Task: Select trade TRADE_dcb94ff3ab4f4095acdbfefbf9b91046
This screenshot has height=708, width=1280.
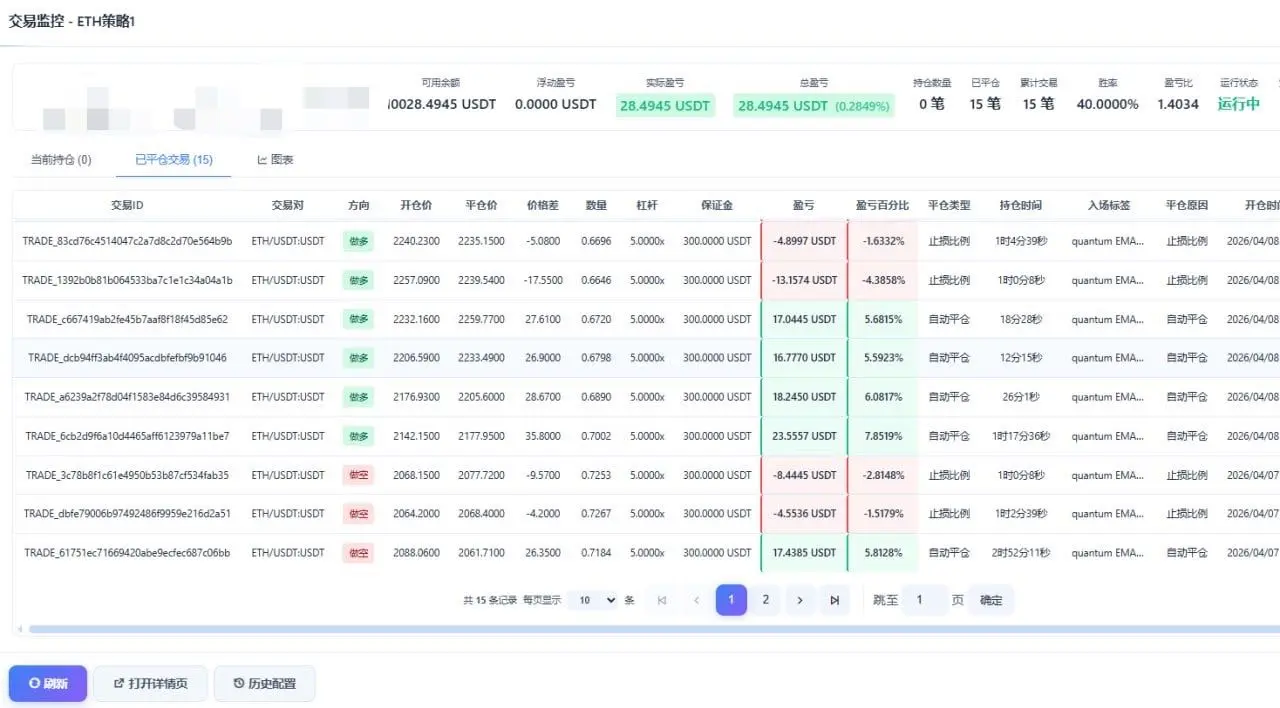Action: (x=127, y=357)
